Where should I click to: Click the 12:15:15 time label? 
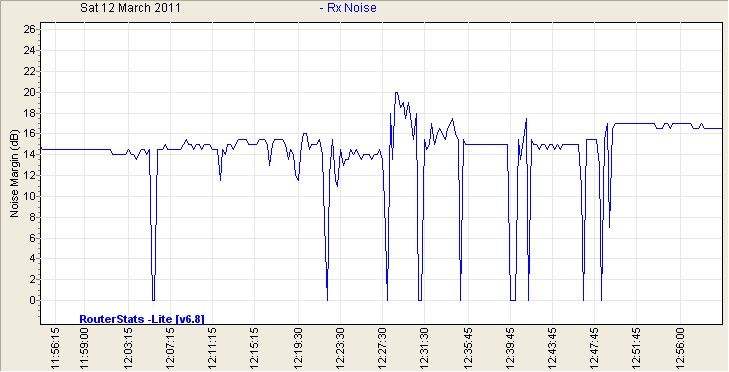(255, 349)
